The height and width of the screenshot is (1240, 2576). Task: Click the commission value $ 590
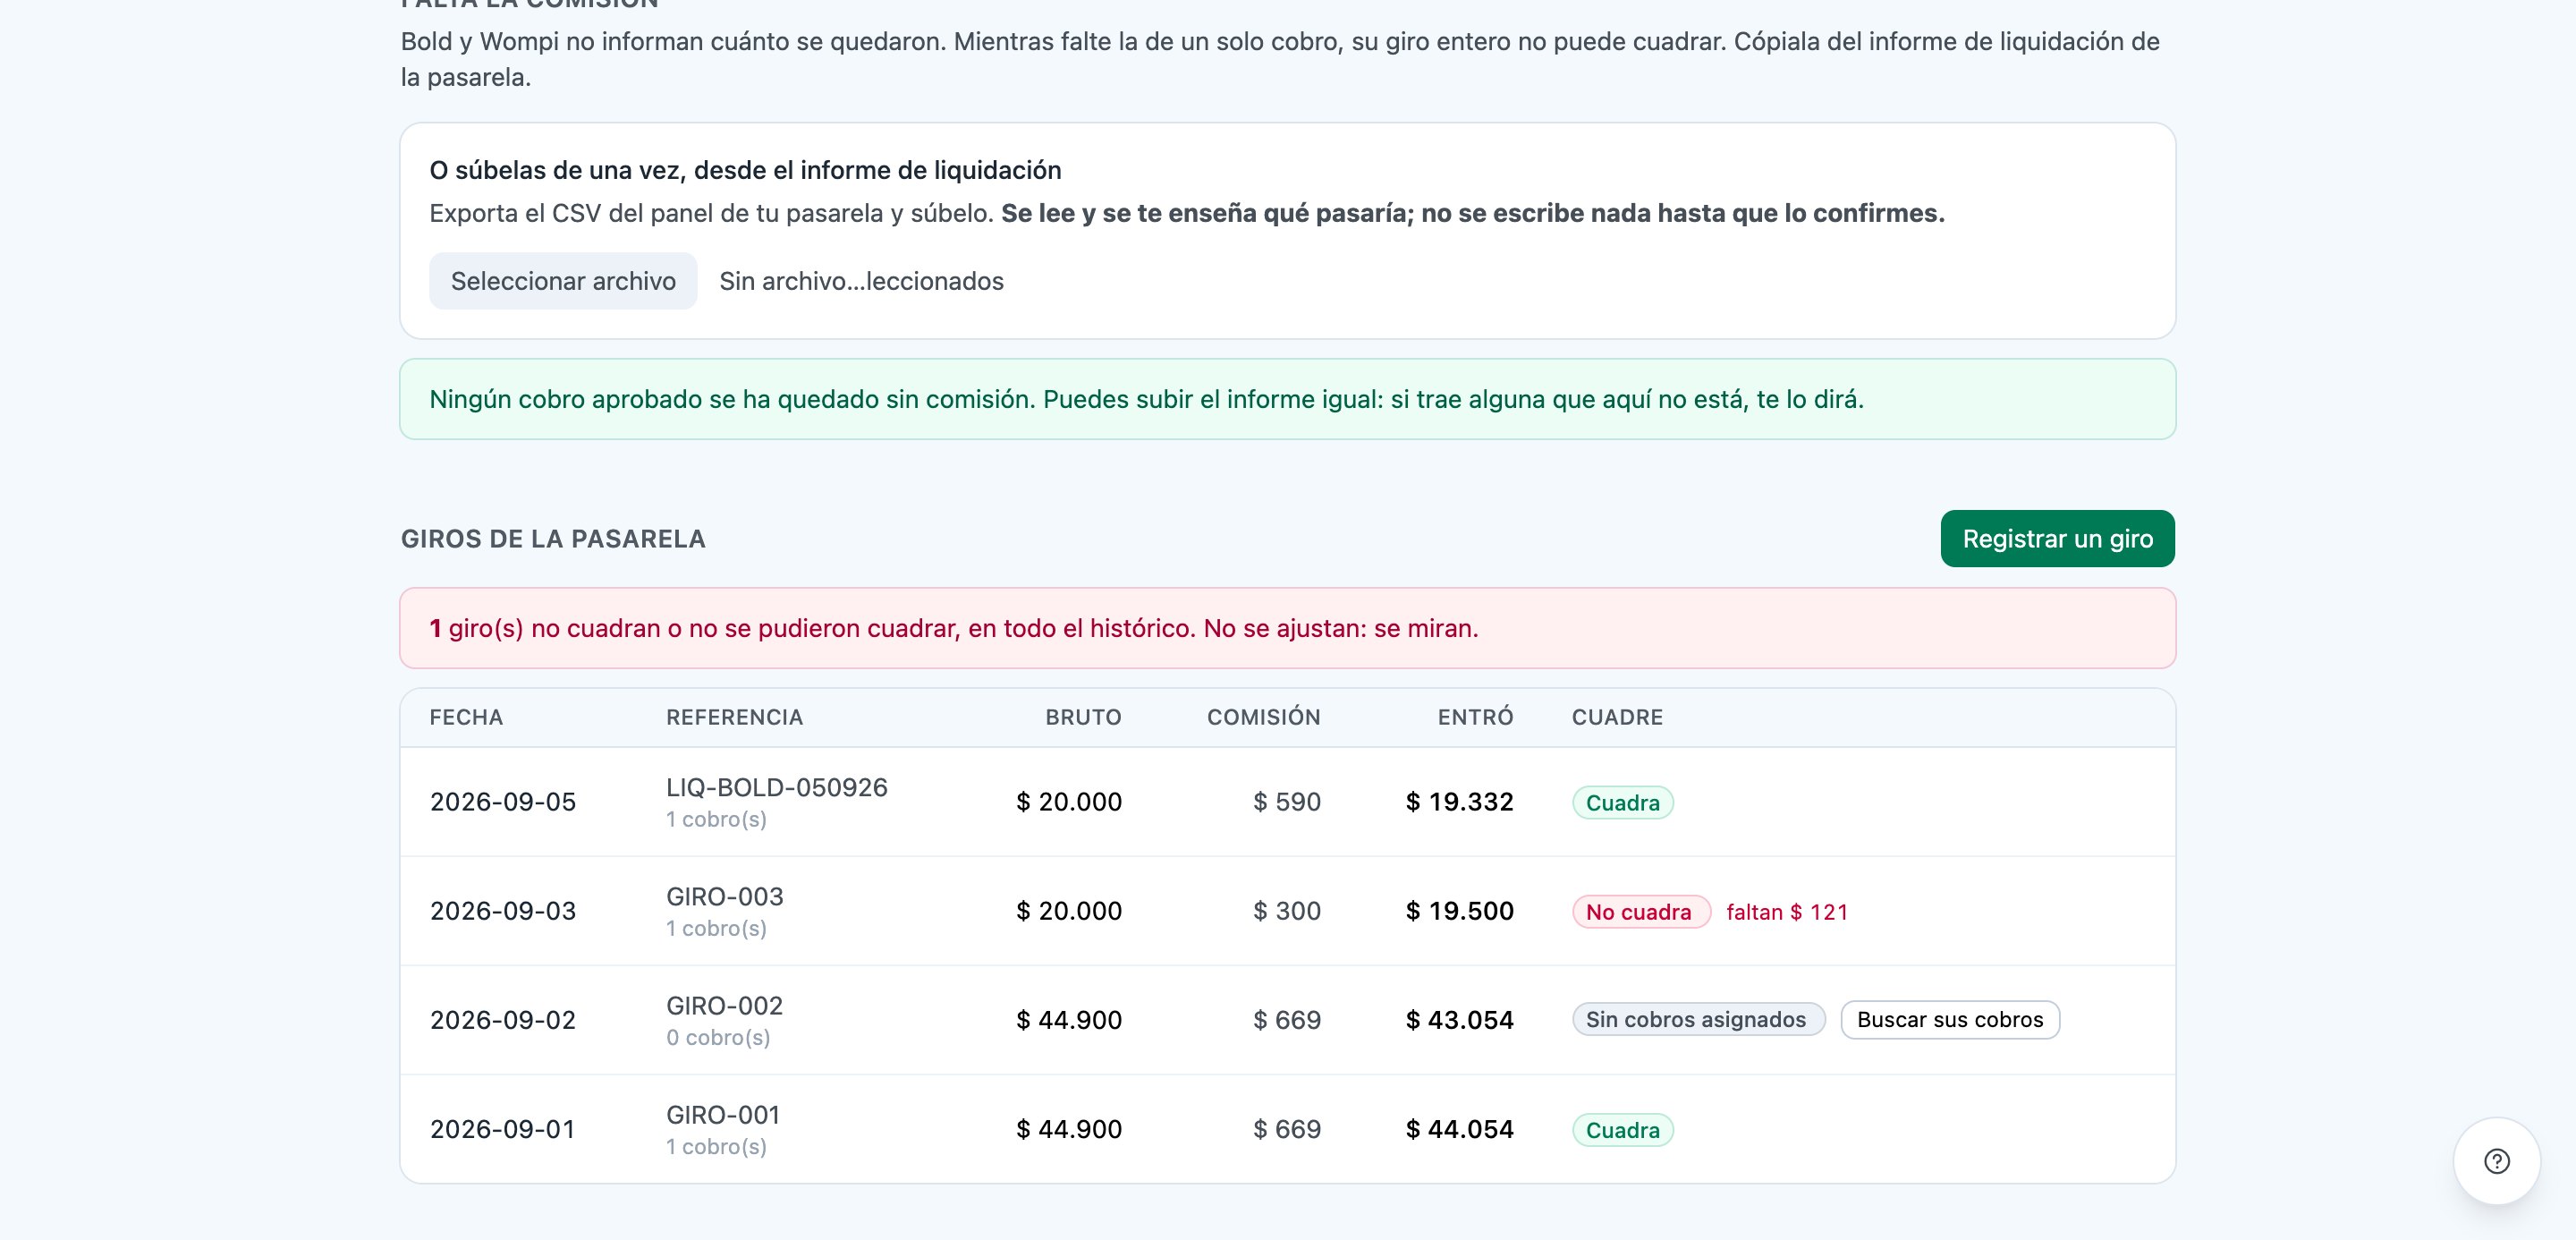[x=1287, y=802]
